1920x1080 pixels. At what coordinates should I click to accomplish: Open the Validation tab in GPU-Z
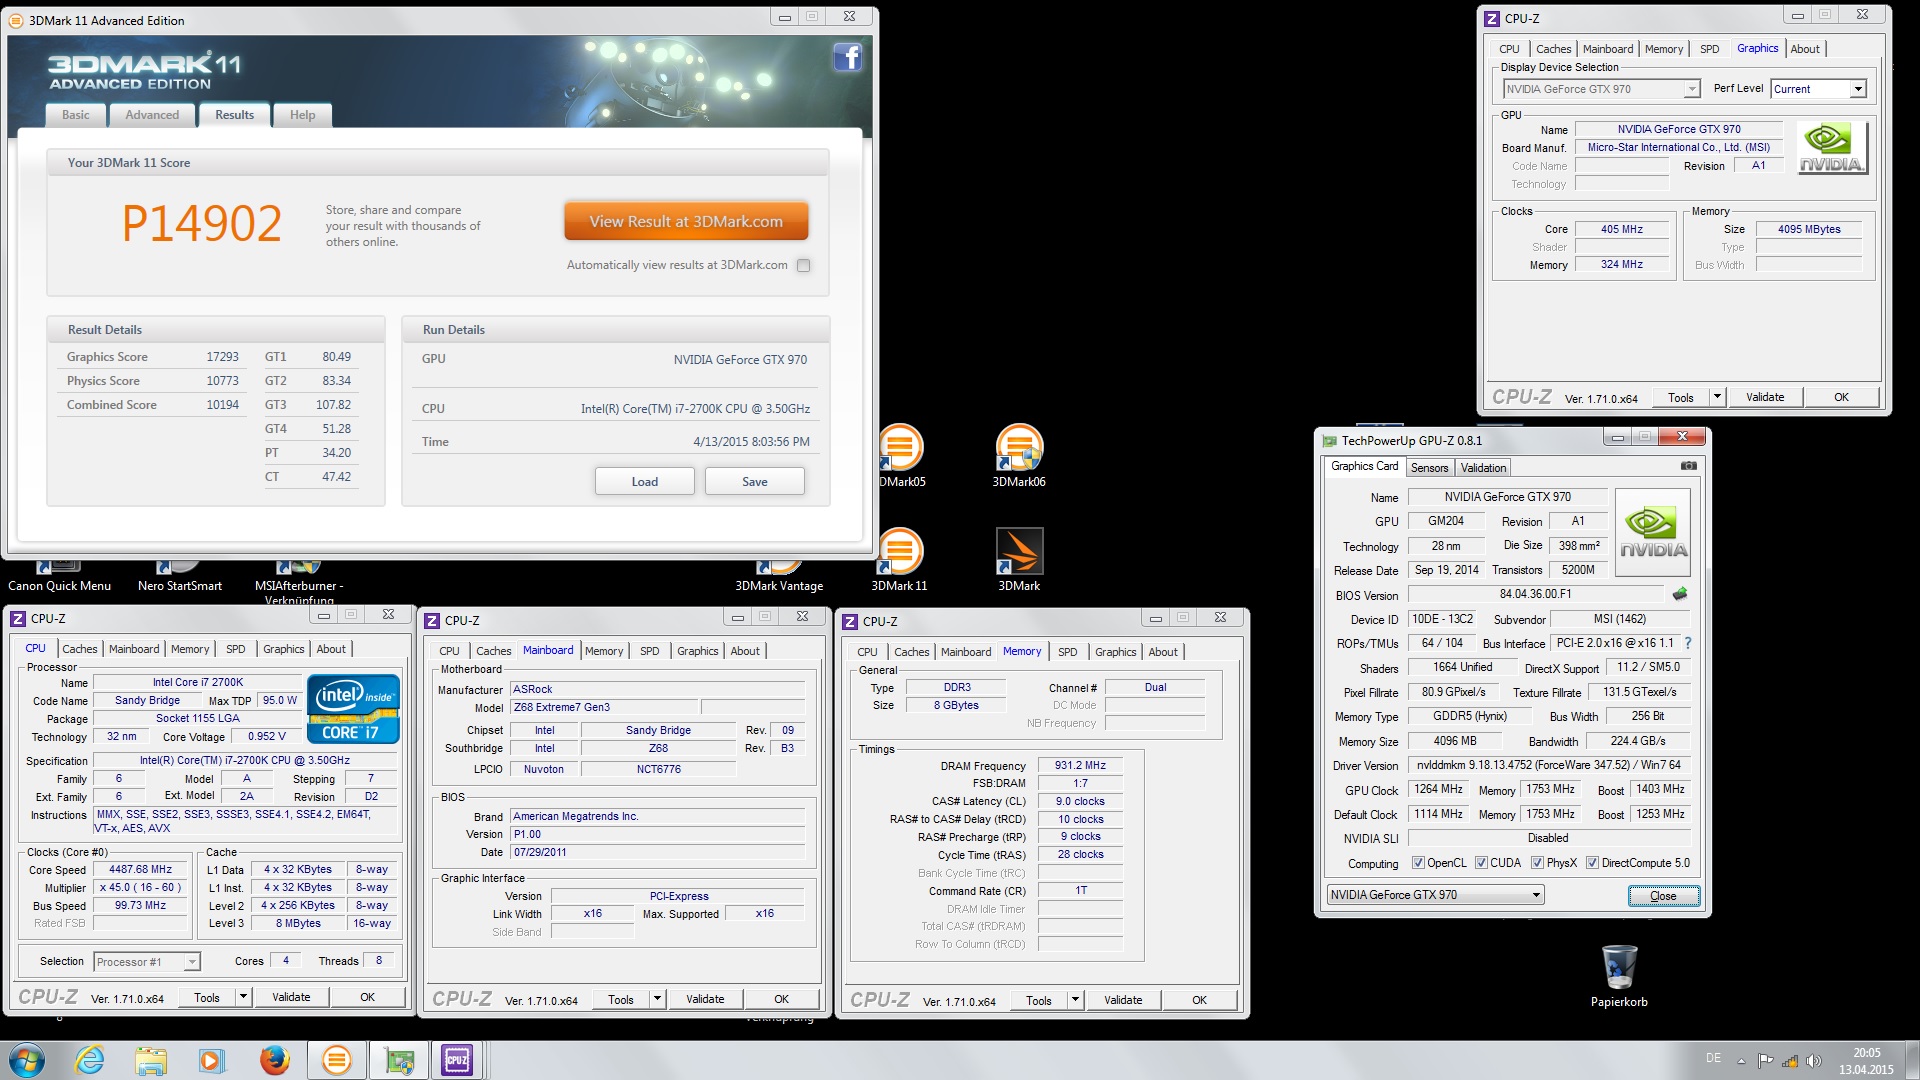[x=1483, y=468]
